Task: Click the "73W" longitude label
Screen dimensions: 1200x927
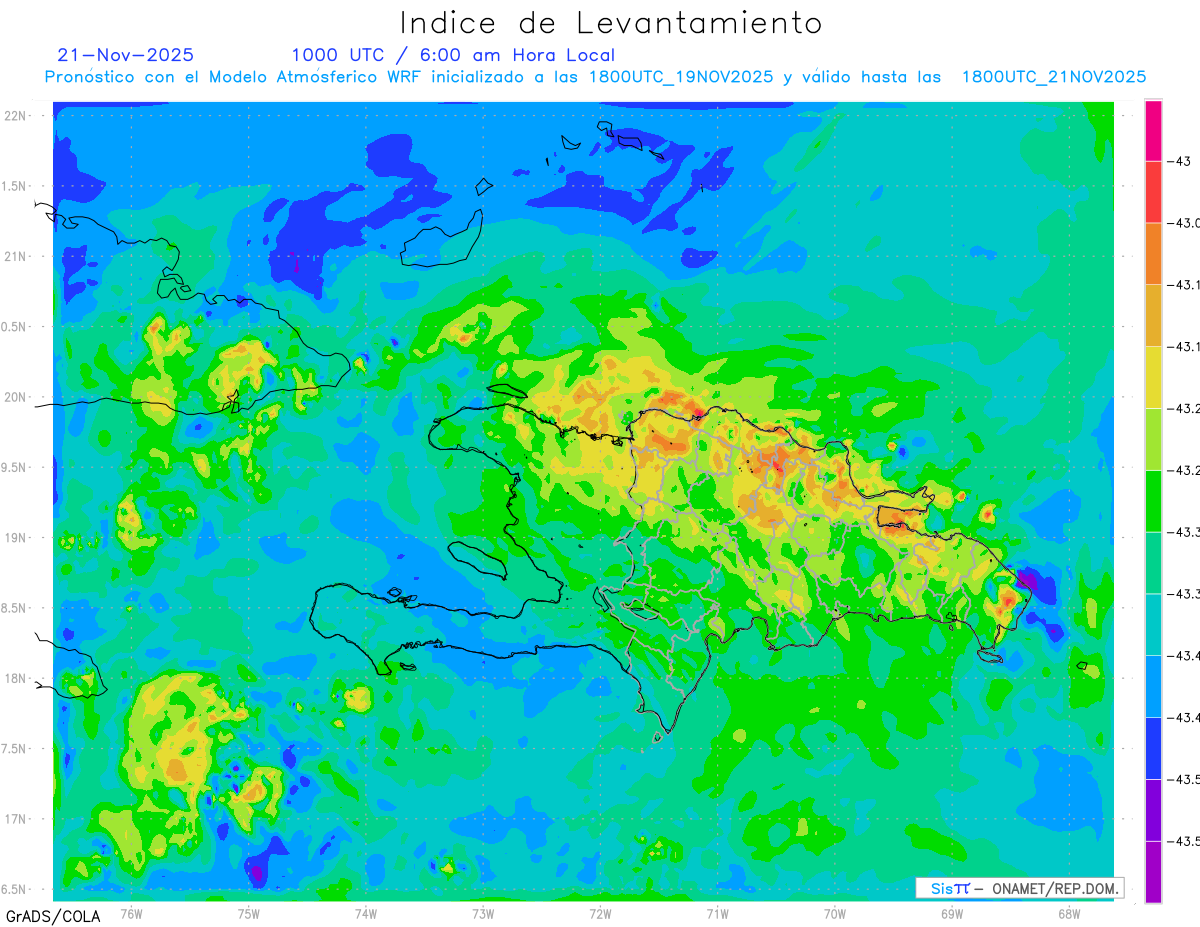Action: point(483,914)
